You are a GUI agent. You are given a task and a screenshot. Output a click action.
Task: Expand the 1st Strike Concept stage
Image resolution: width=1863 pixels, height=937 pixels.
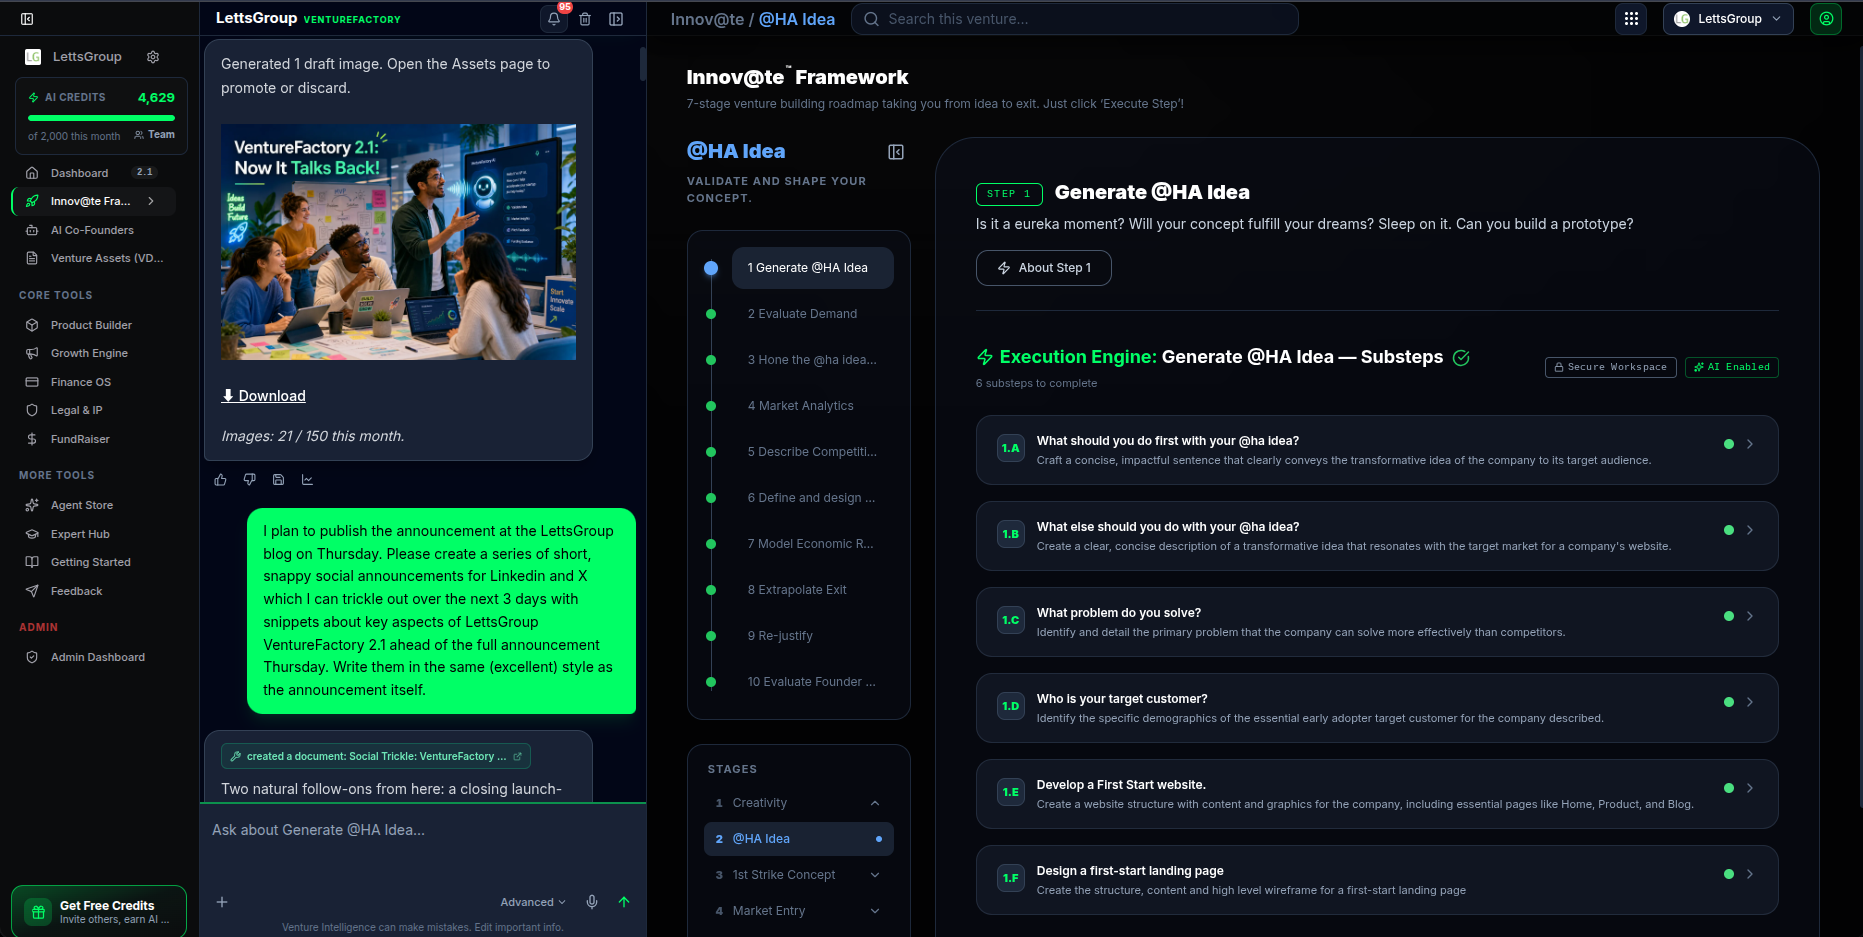[875, 875]
